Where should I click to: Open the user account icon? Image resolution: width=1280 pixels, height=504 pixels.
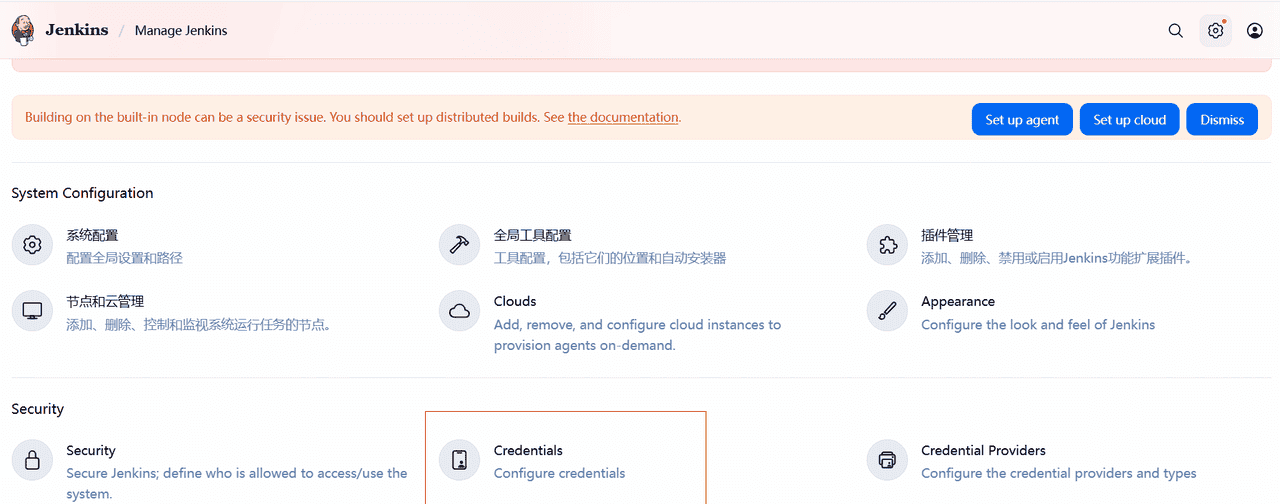point(1255,30)
